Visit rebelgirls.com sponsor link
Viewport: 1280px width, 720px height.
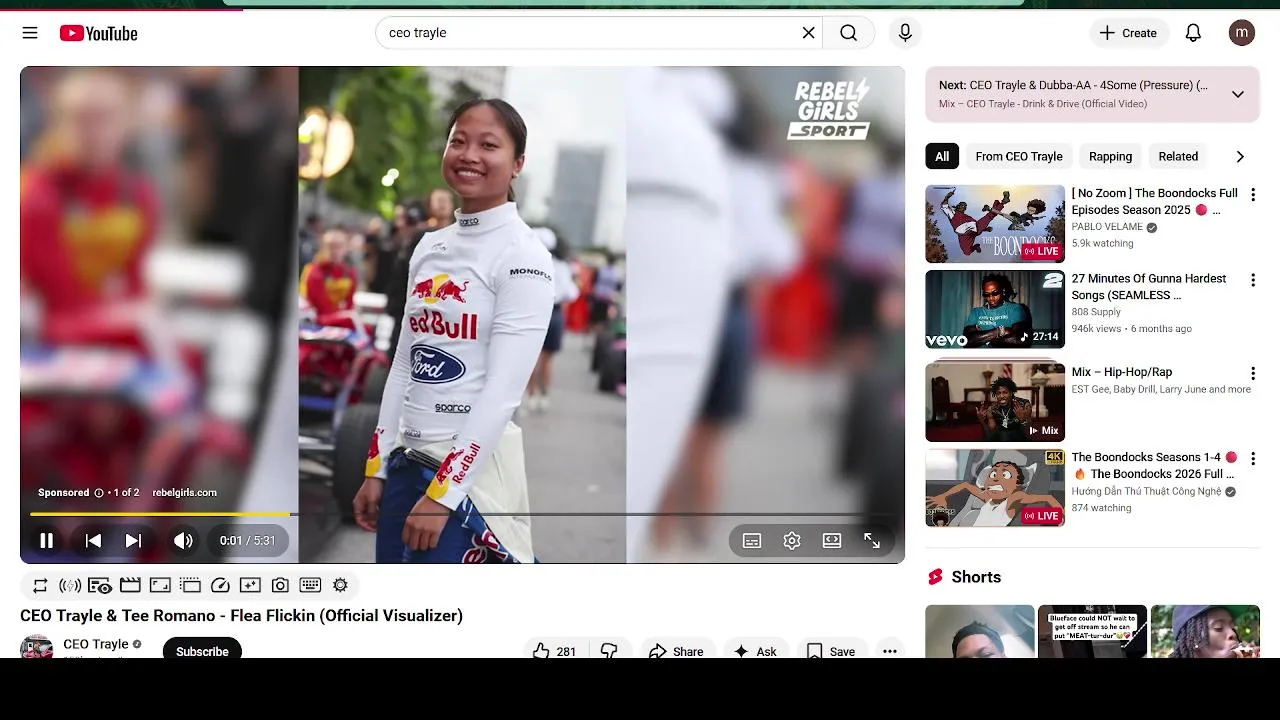(x=184, y=492)
